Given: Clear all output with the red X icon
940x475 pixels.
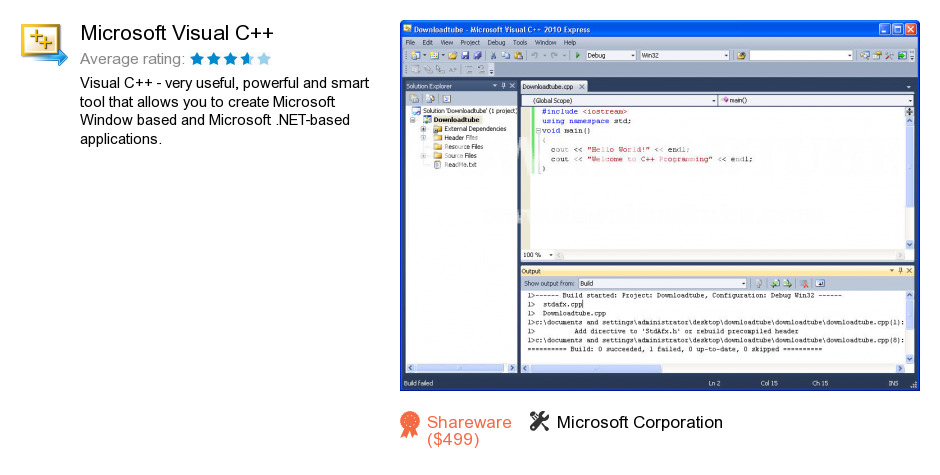Looking at the screenshot, I should click(805, 284).
